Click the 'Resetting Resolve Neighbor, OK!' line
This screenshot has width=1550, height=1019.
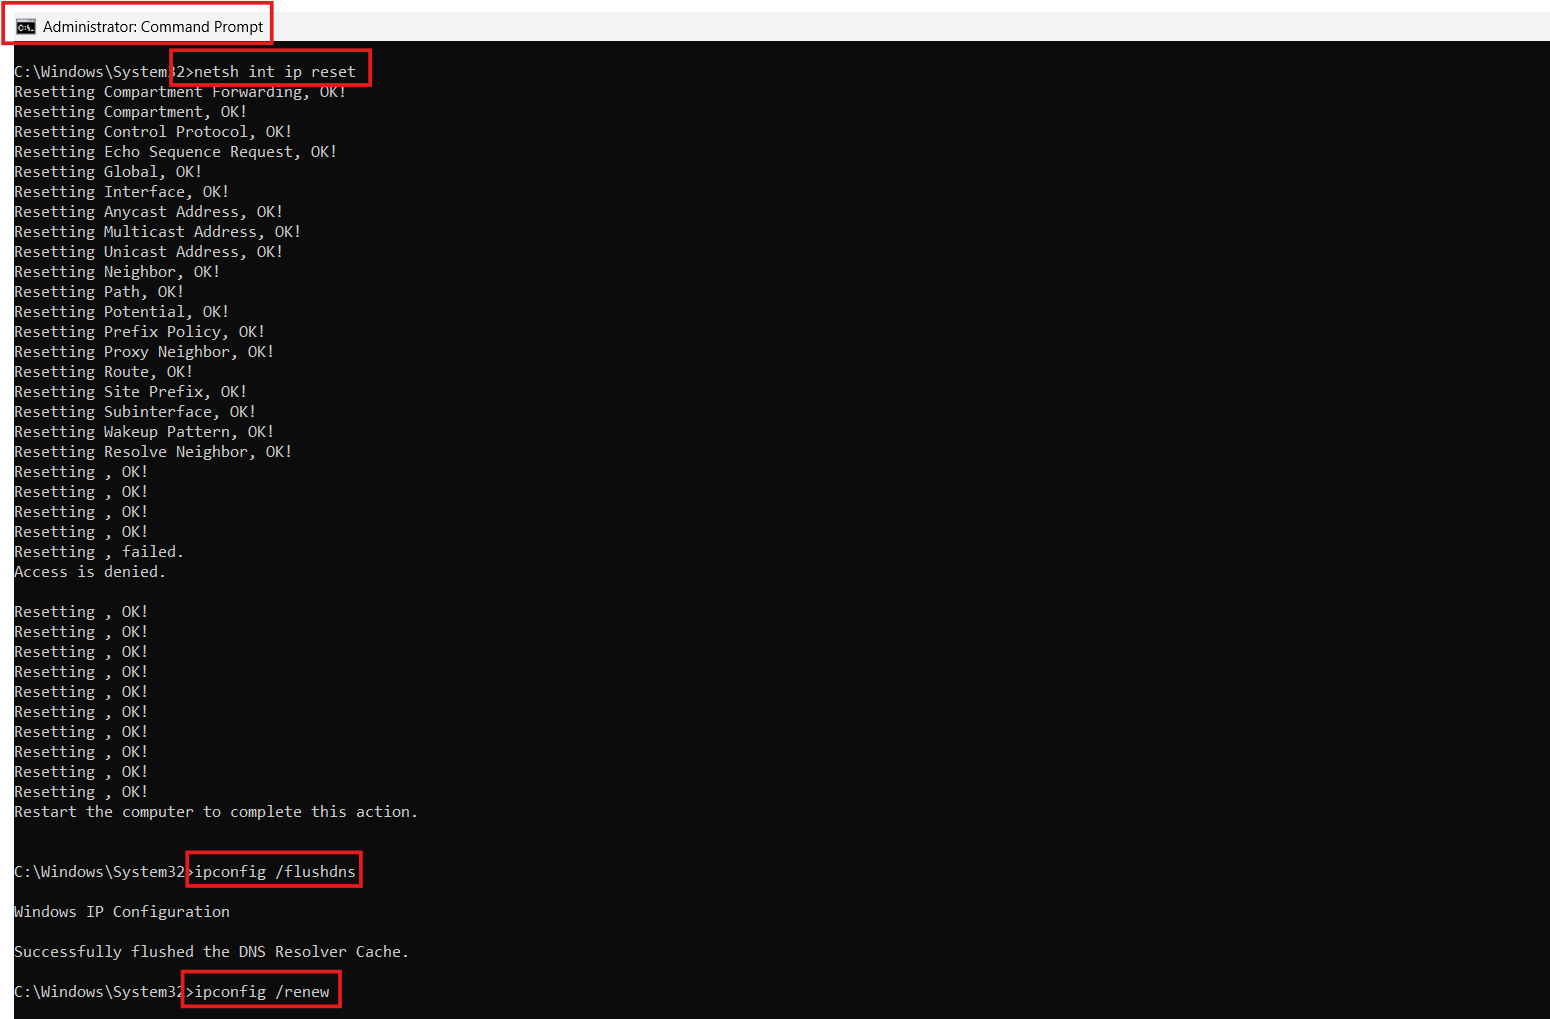152,451
